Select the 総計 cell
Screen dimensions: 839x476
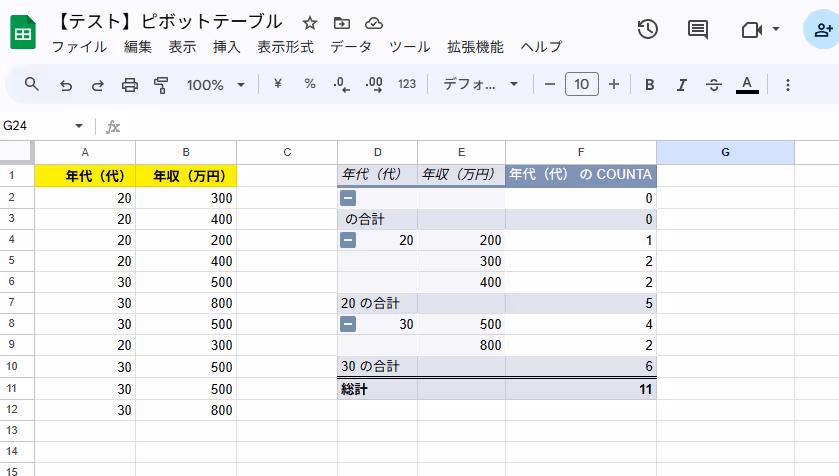tap(377, 389)
